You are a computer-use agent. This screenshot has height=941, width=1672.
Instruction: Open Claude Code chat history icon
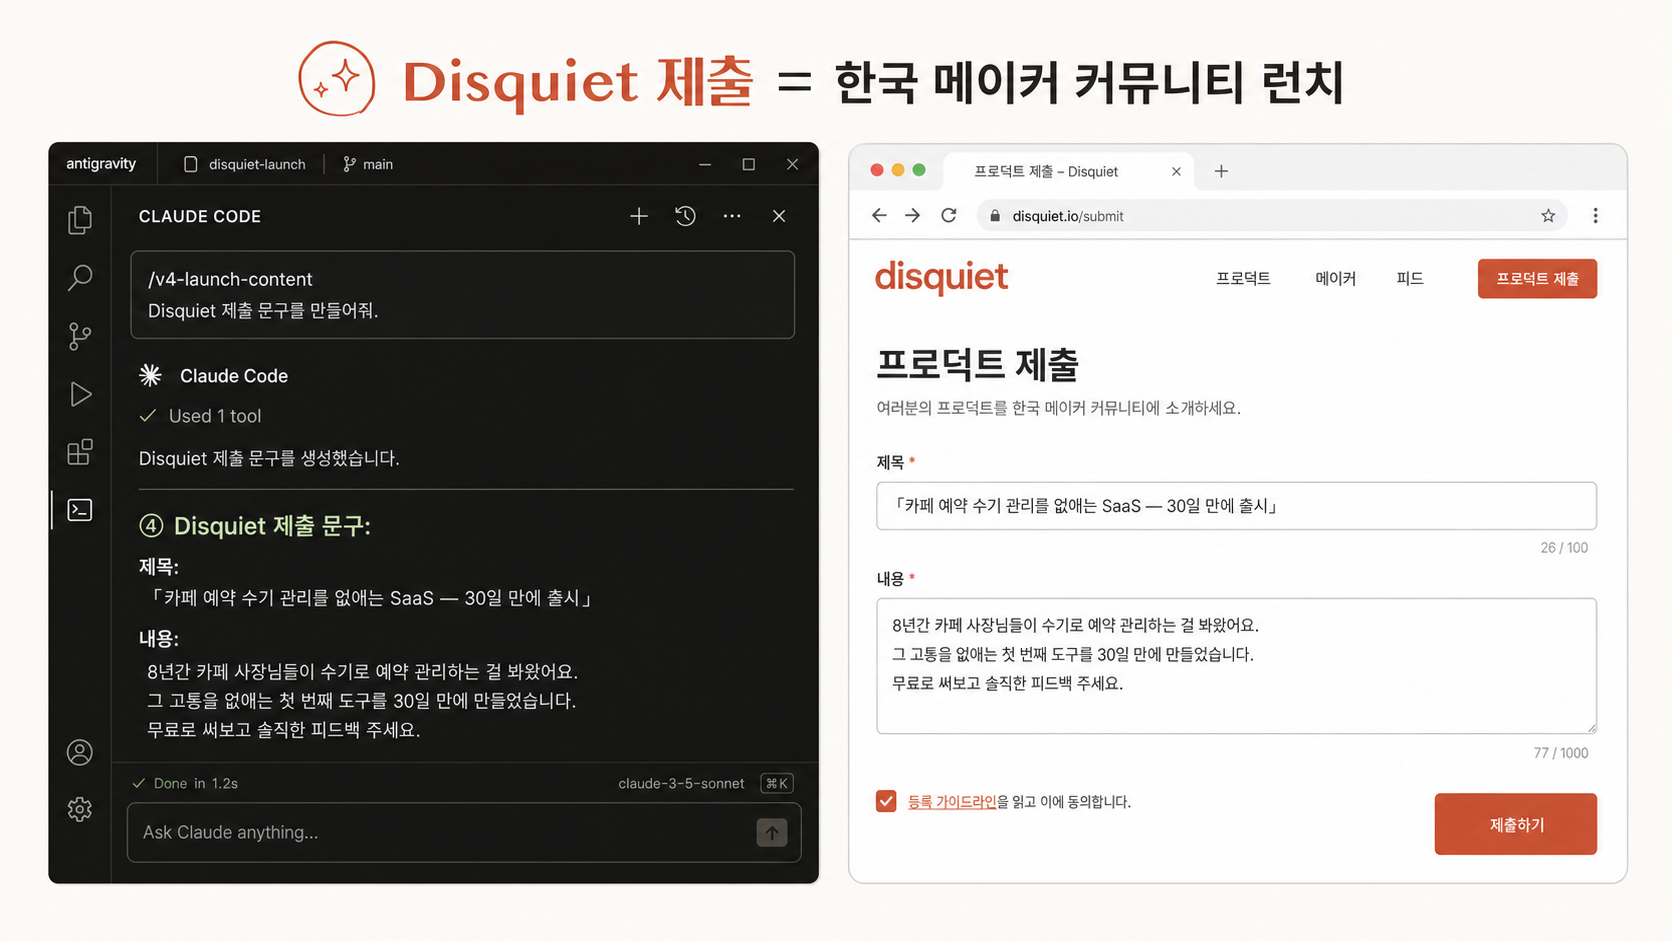tap(685, 216)
